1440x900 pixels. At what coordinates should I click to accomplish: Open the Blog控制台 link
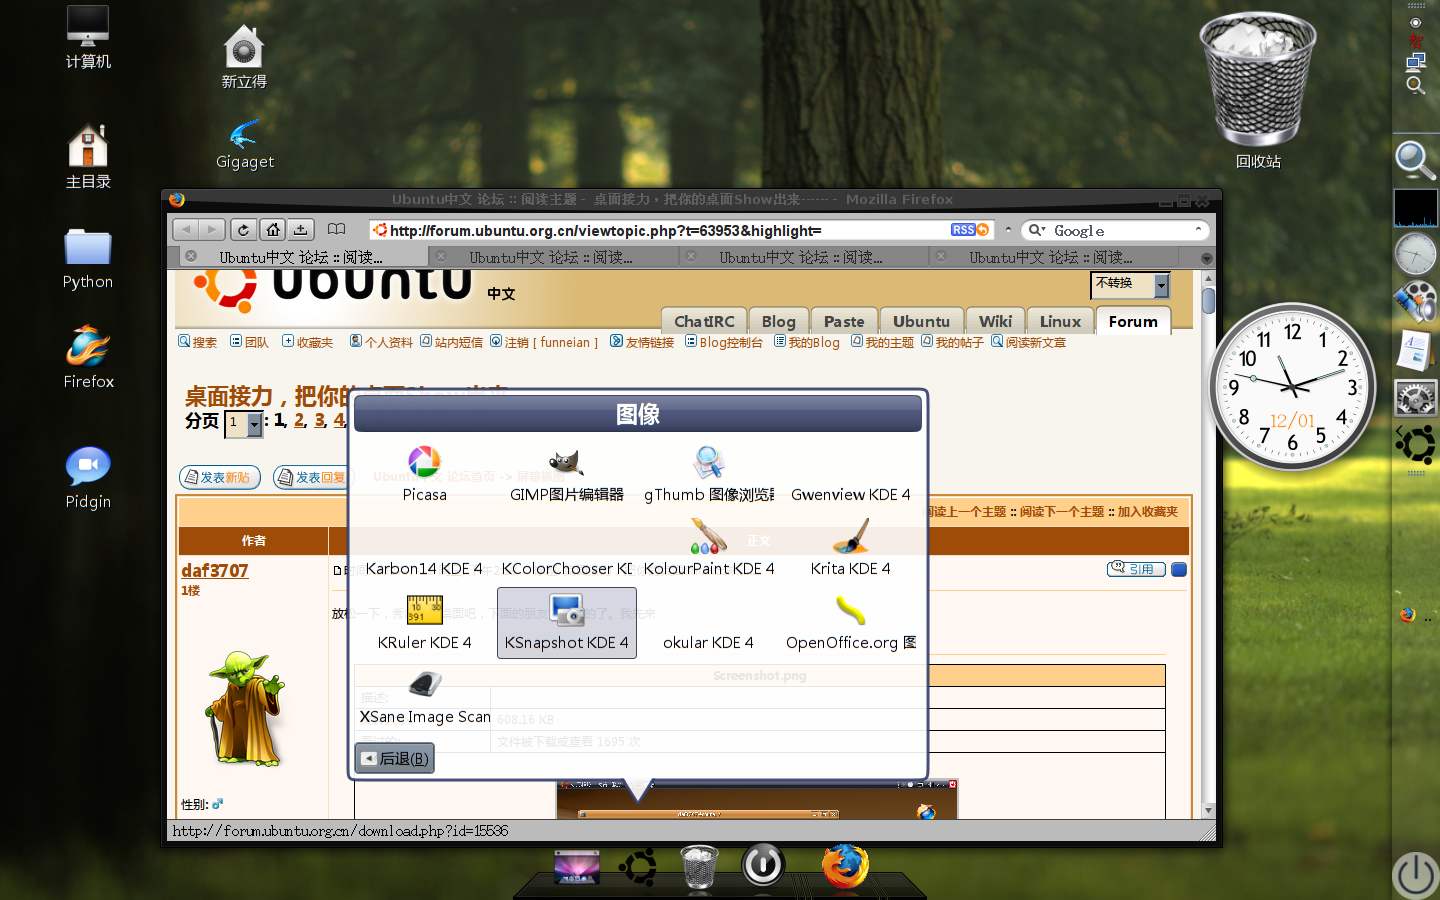tap(724, 342)
